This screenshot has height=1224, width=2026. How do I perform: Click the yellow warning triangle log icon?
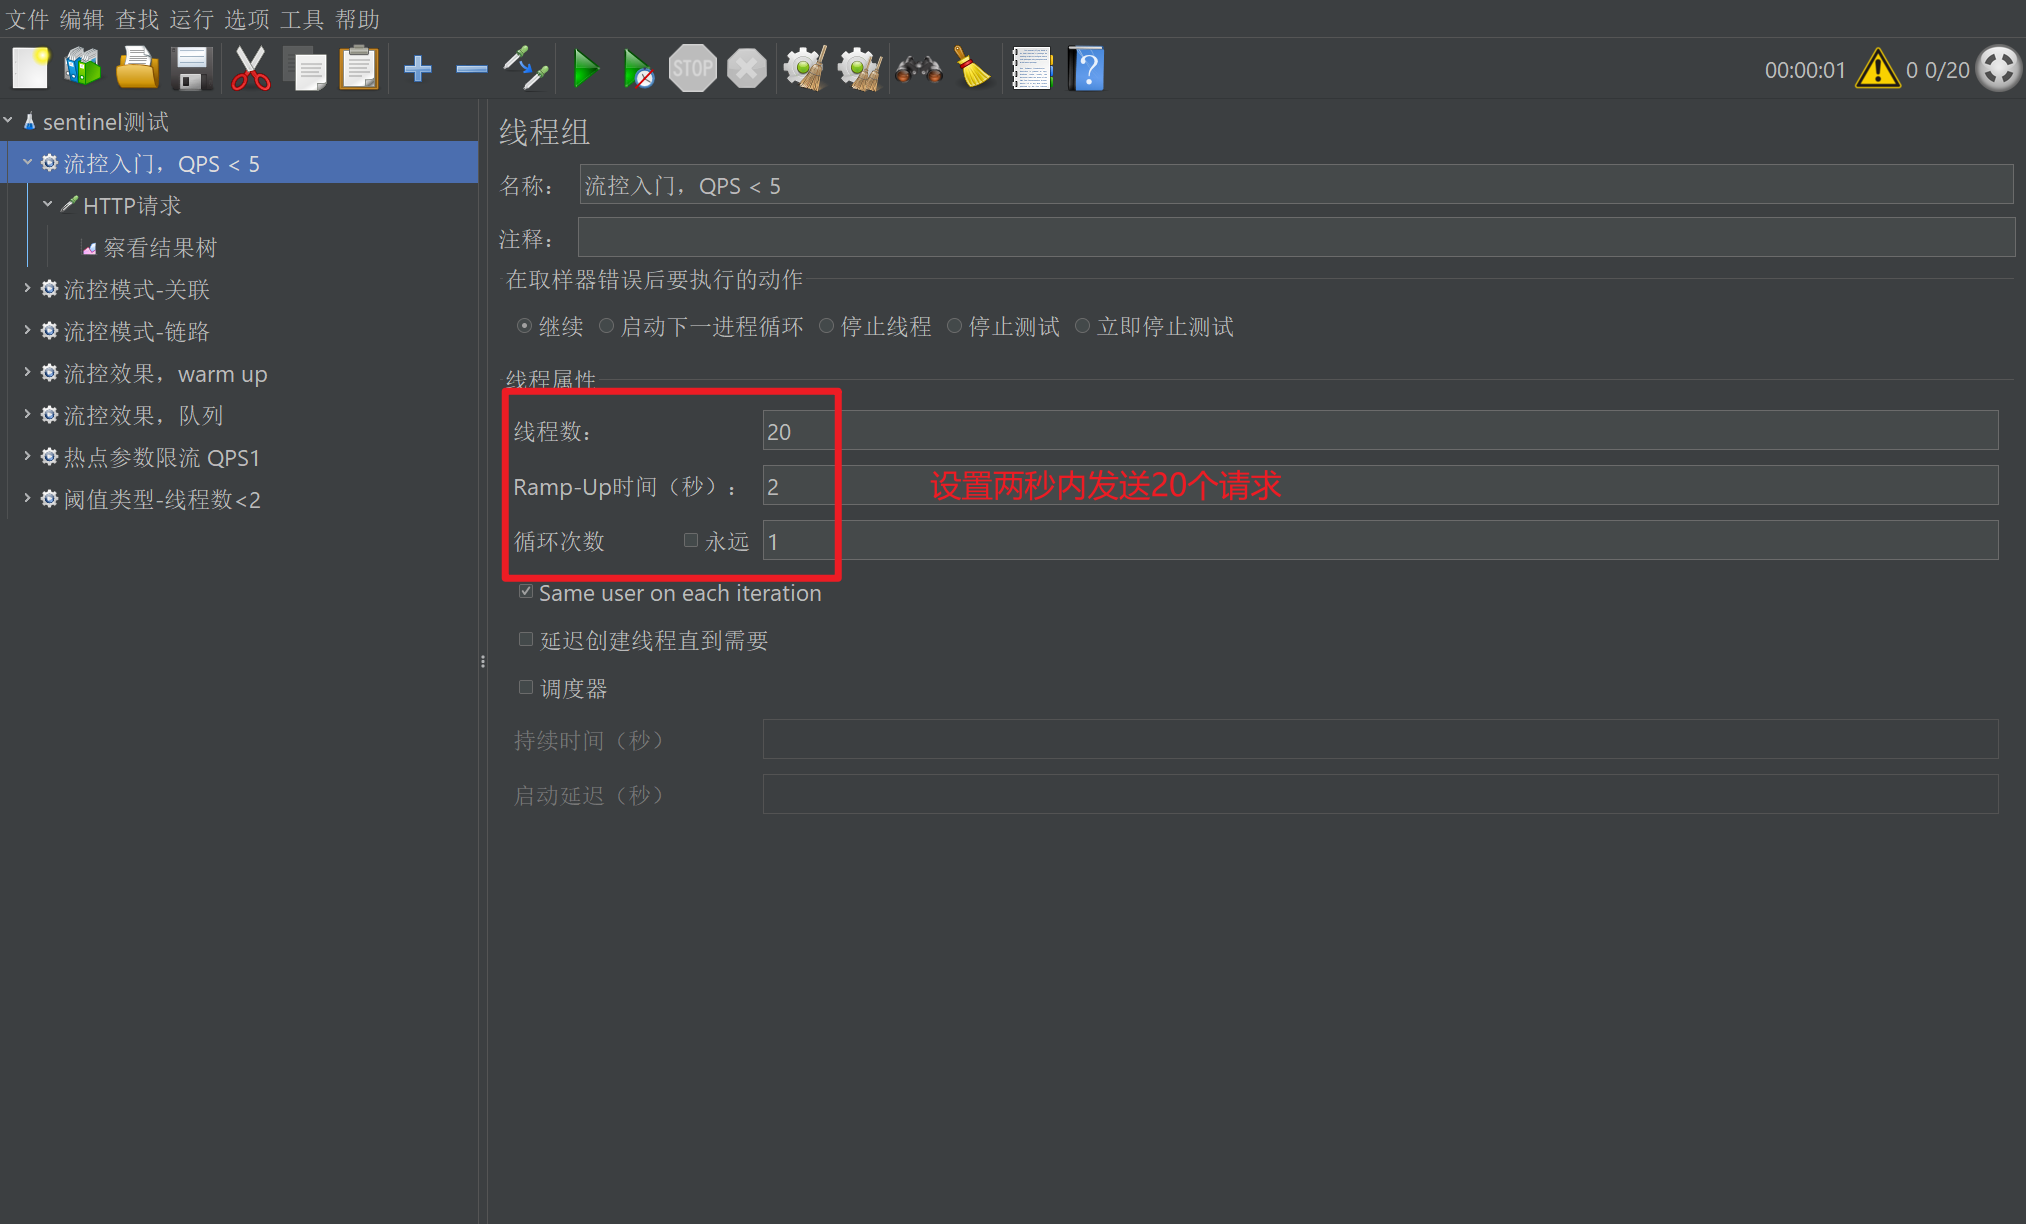[x=1877, y=69]
